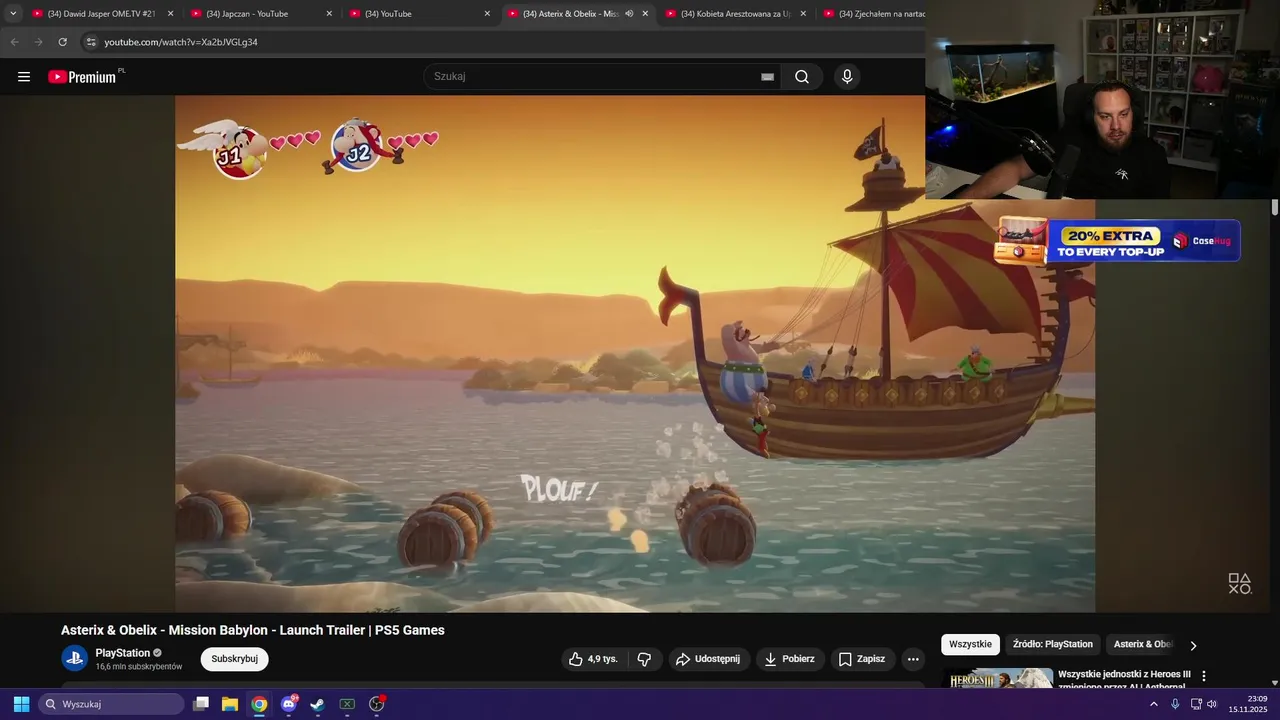Close the Japczan - YouTube tab
Screen dimensions: 1280x720
[x=329, y=14]
